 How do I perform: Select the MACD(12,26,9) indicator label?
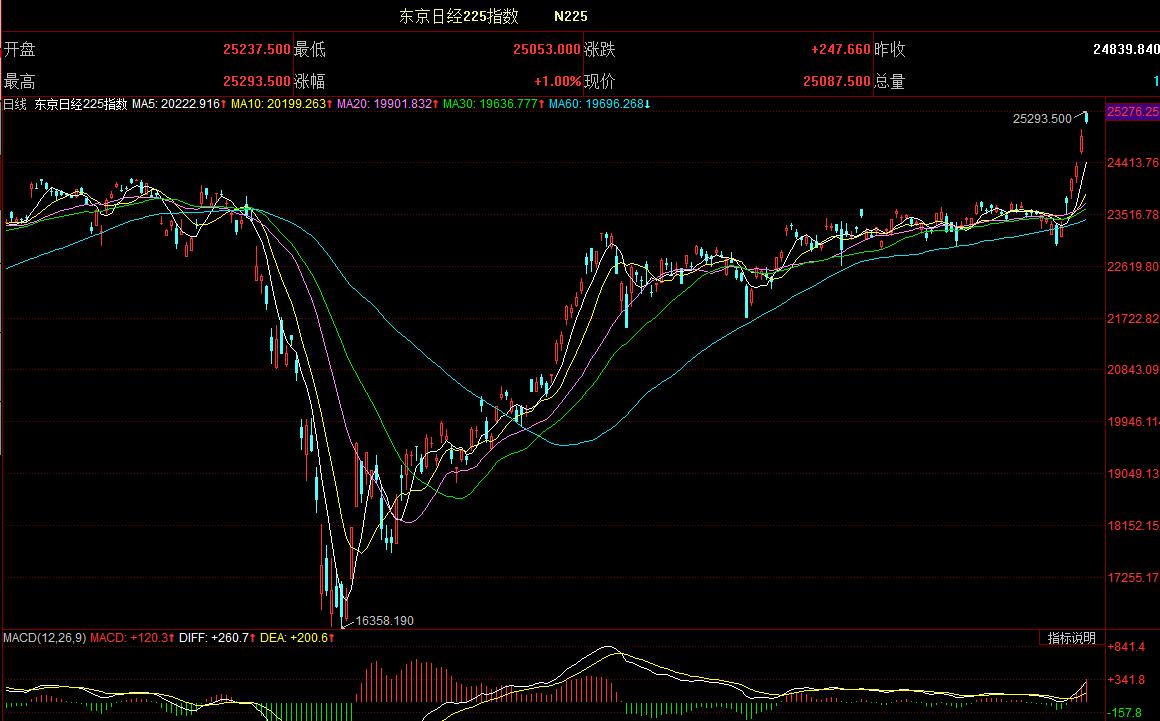coord(44,637)
